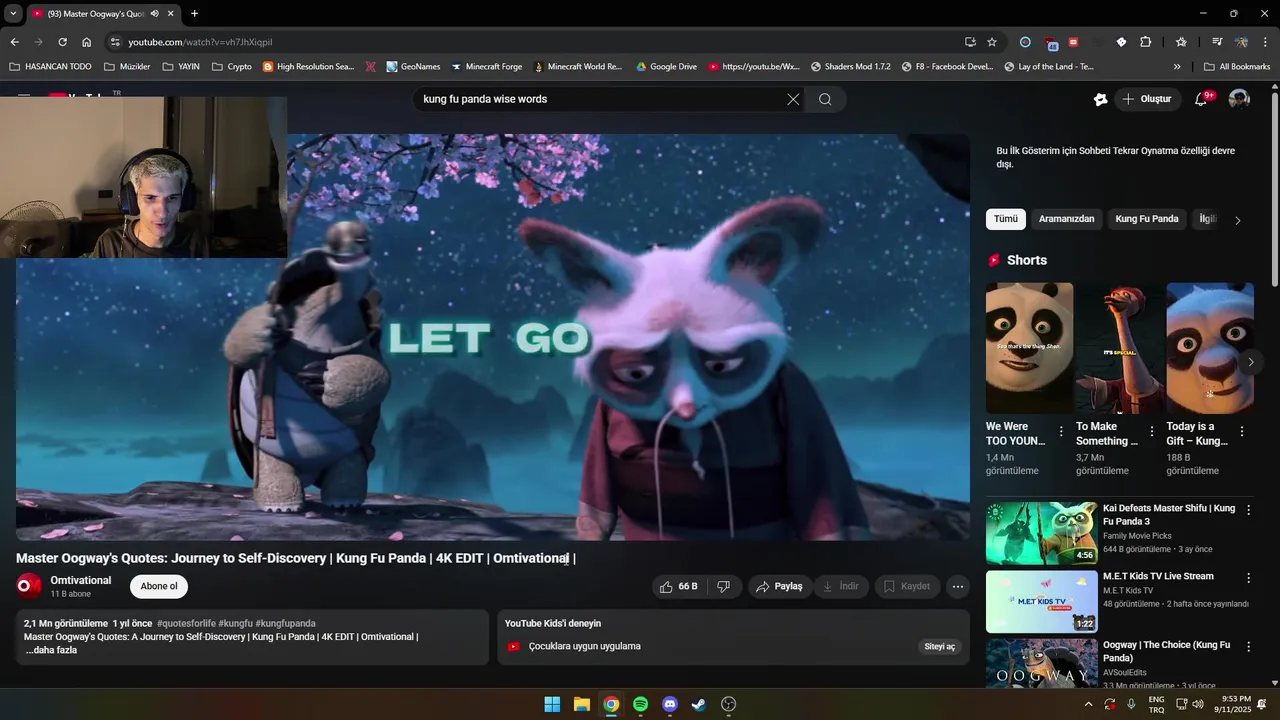Expand description with ...daha fazla
Image resolution: width=1280 pixels, height=720 pixels.
51,650
